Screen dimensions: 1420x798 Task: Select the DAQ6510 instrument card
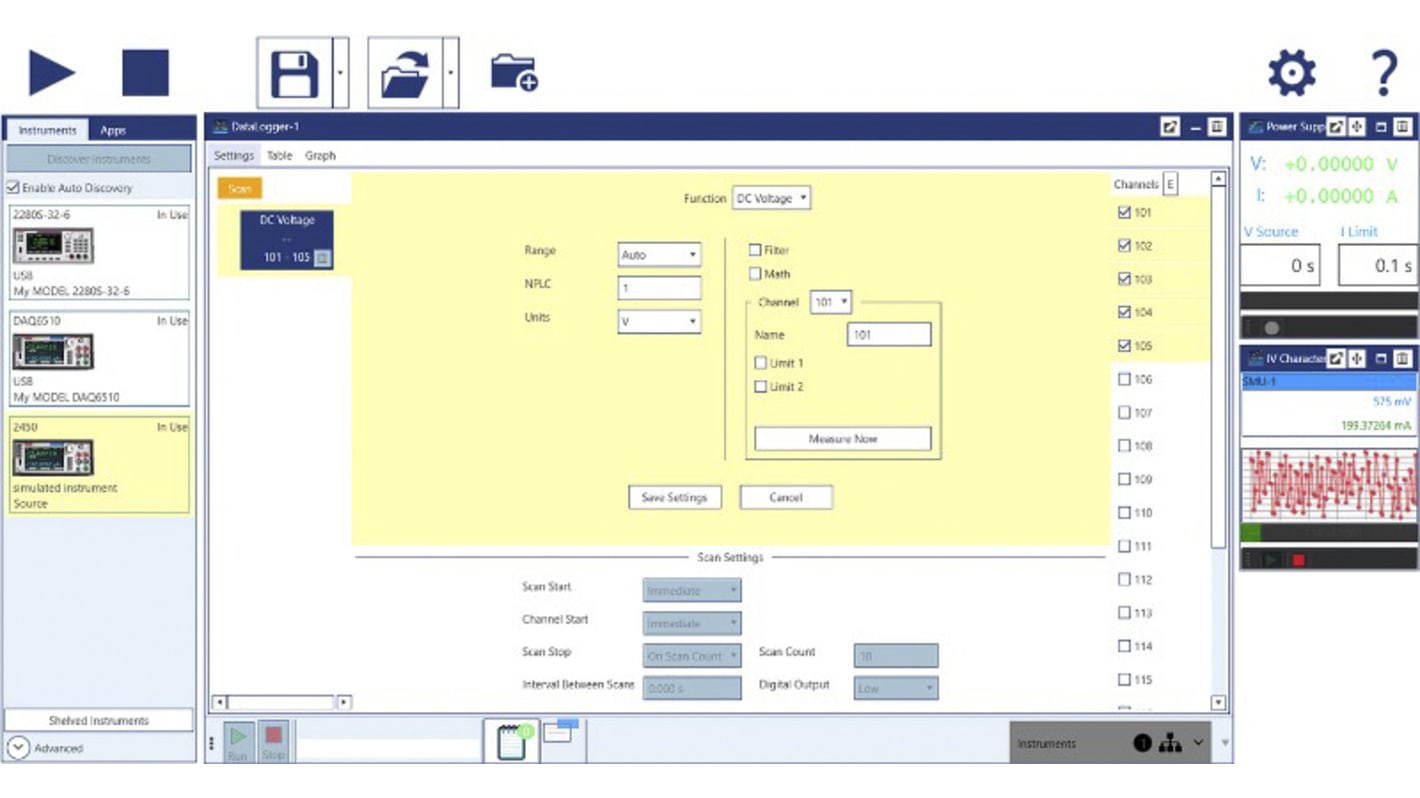point(99,358)
